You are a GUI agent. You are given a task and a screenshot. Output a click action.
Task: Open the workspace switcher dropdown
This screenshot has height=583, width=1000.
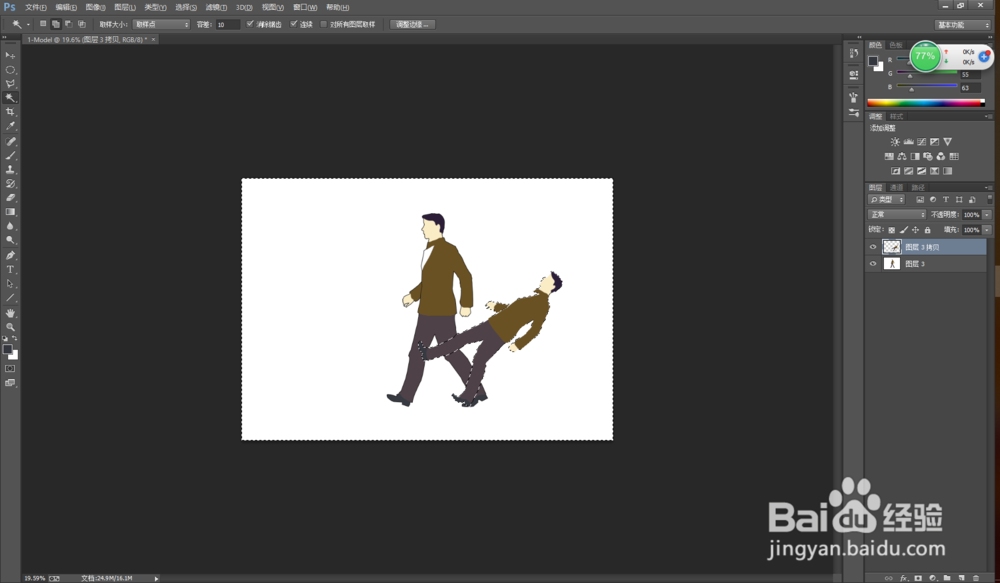962,25
